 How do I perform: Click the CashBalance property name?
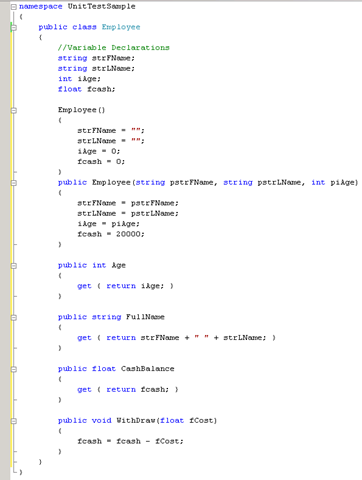[148, 369]
